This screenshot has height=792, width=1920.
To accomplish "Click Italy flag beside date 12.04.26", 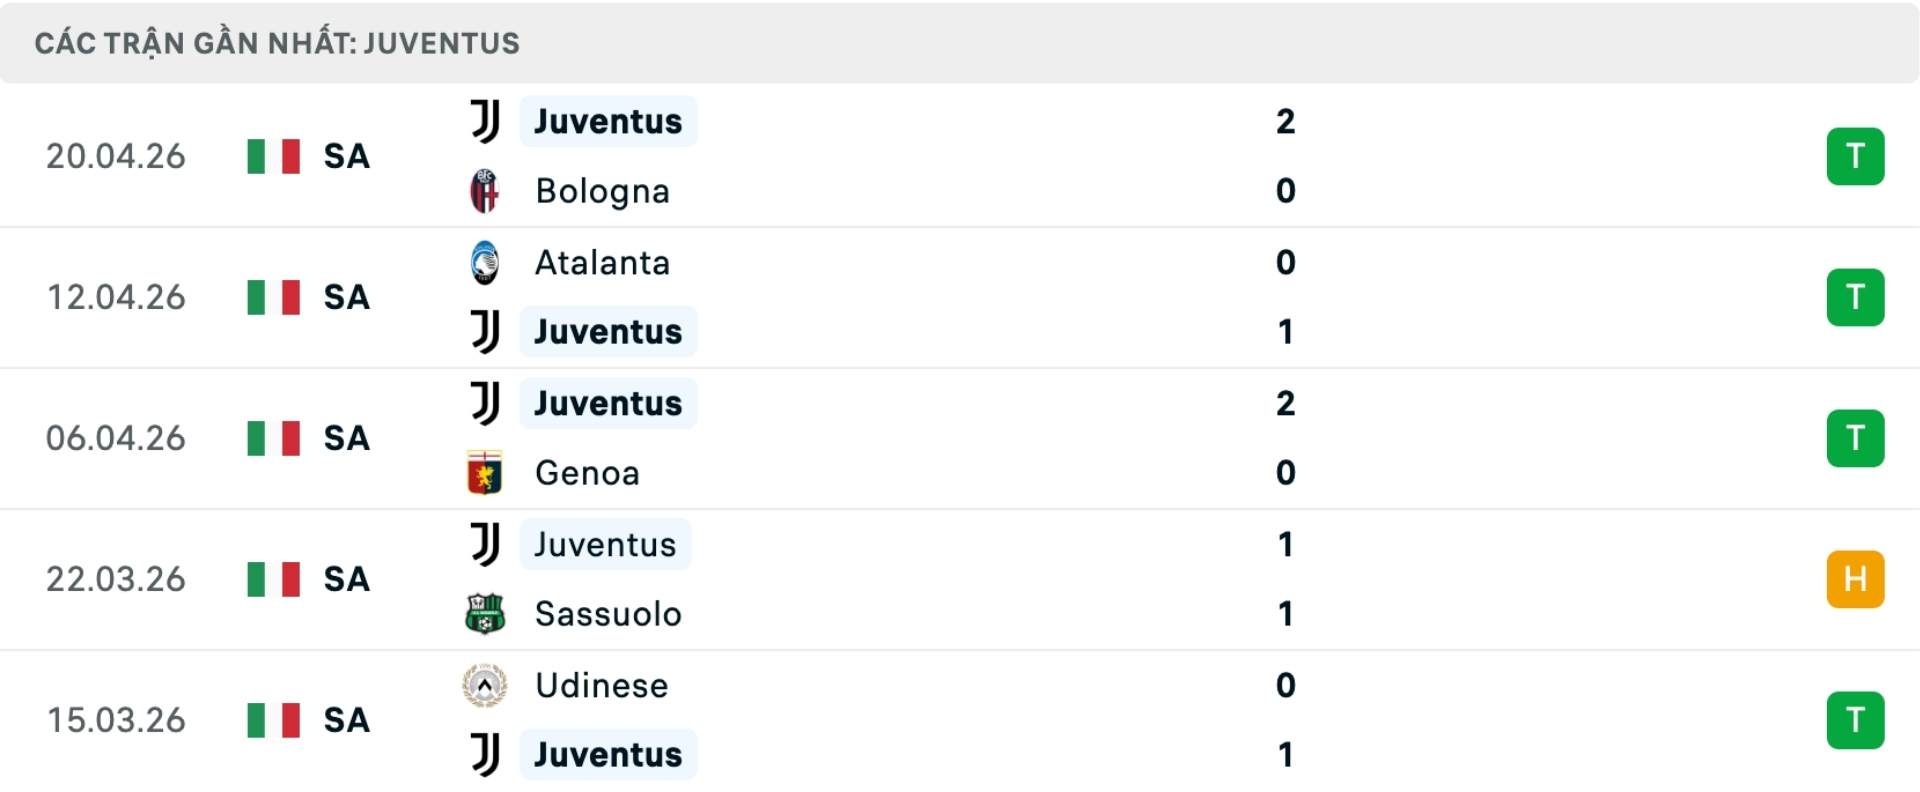I will coord(273,297).
